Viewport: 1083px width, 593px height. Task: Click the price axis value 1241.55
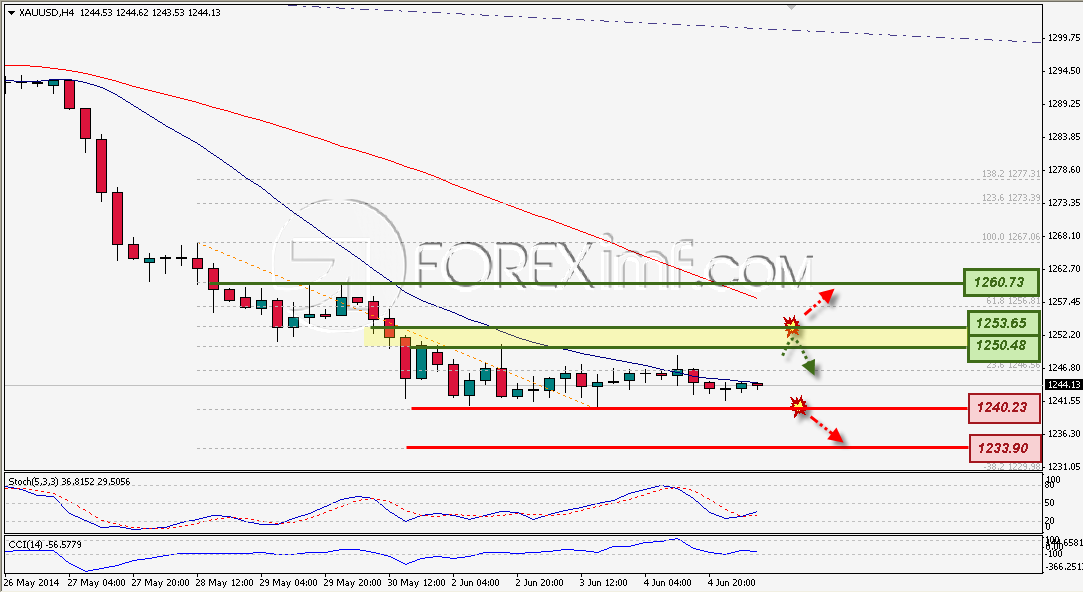(x=1064, y=400)
